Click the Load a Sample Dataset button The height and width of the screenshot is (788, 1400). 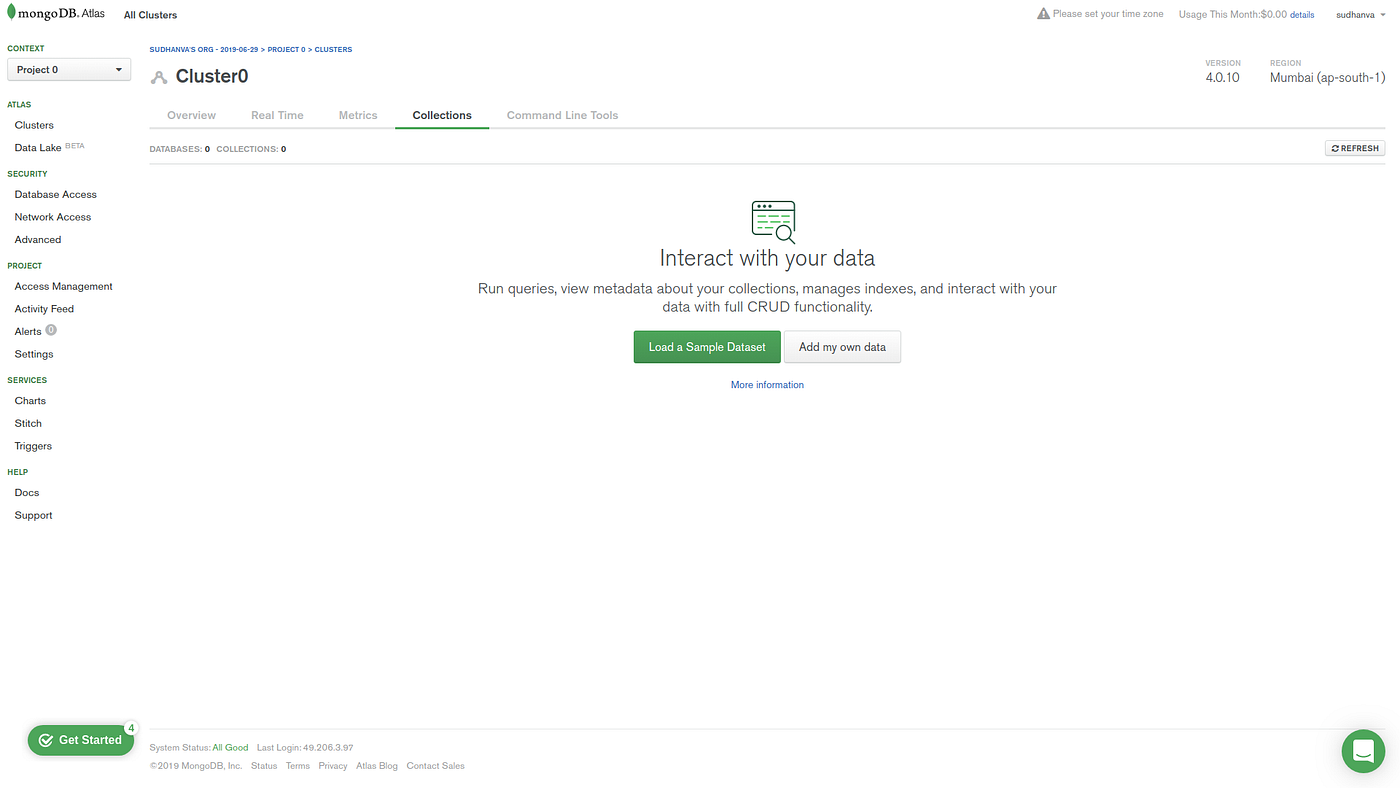[x=707, y=346]
